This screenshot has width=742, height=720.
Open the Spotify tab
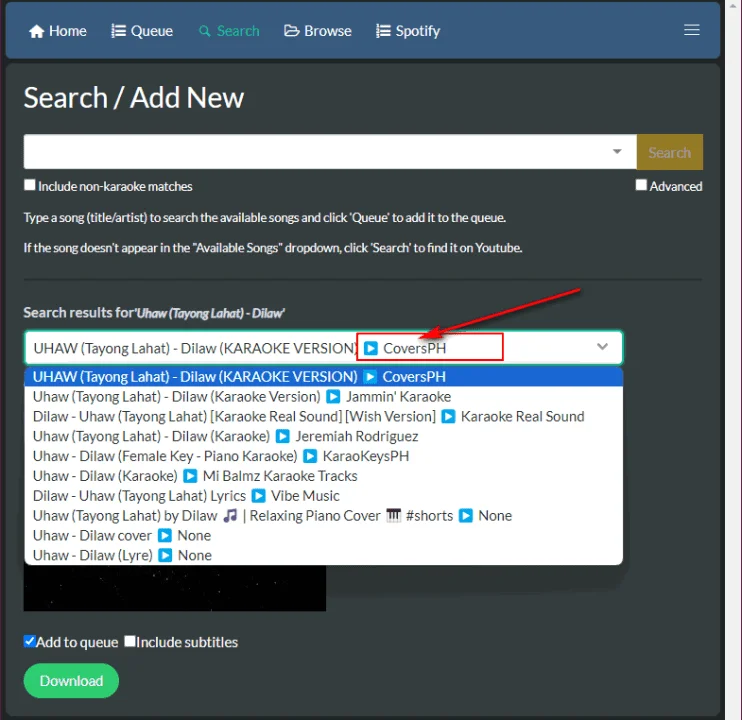408,31
